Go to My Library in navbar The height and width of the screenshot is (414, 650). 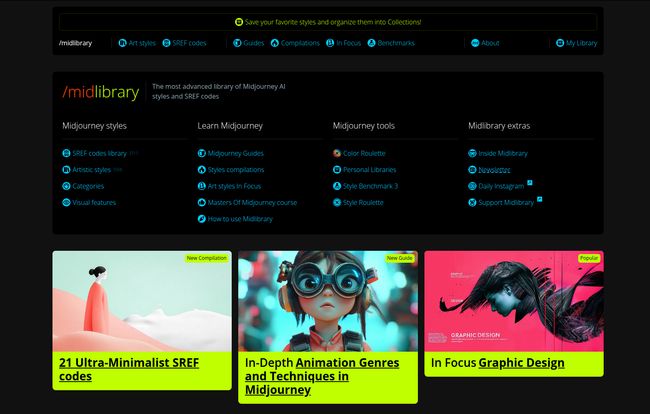point(581,43)
